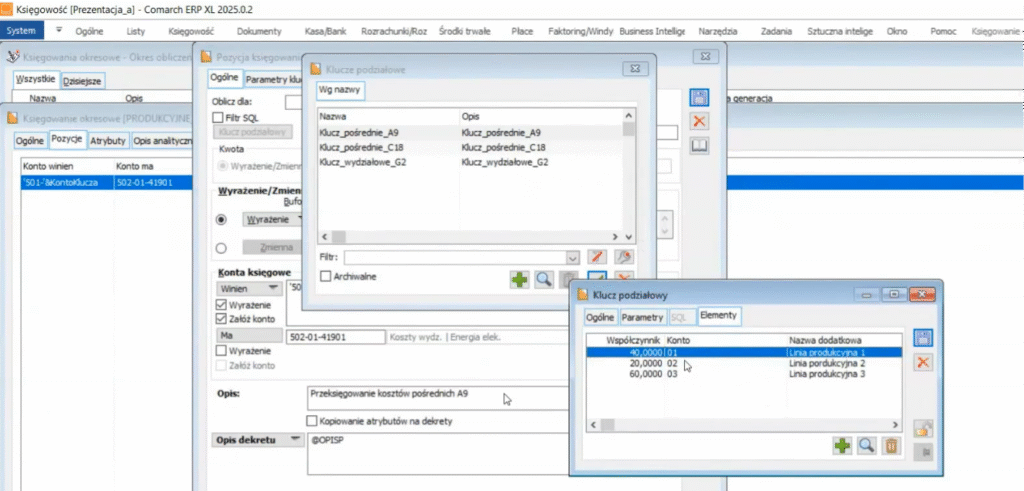
Task: Close the Klucze podziałowe list window
Action: 635,69
